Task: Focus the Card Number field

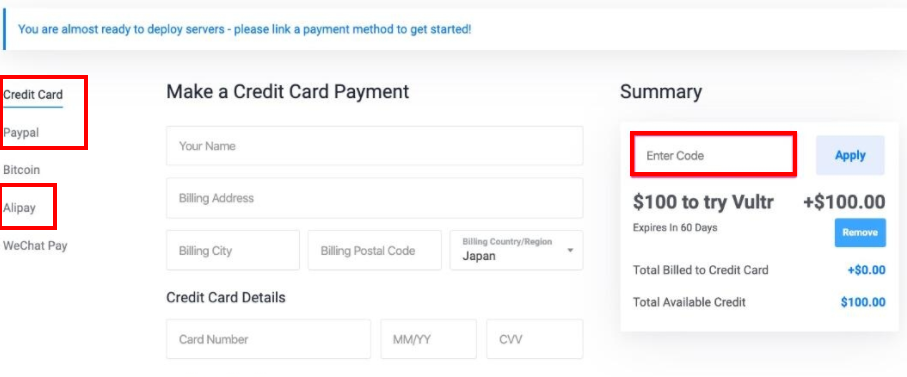Action: pos(268,339)
